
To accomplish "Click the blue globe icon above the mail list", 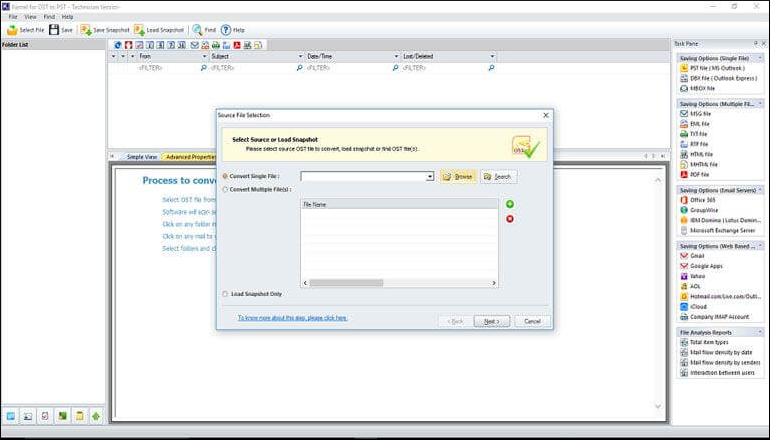I will (x=118, y=45).
